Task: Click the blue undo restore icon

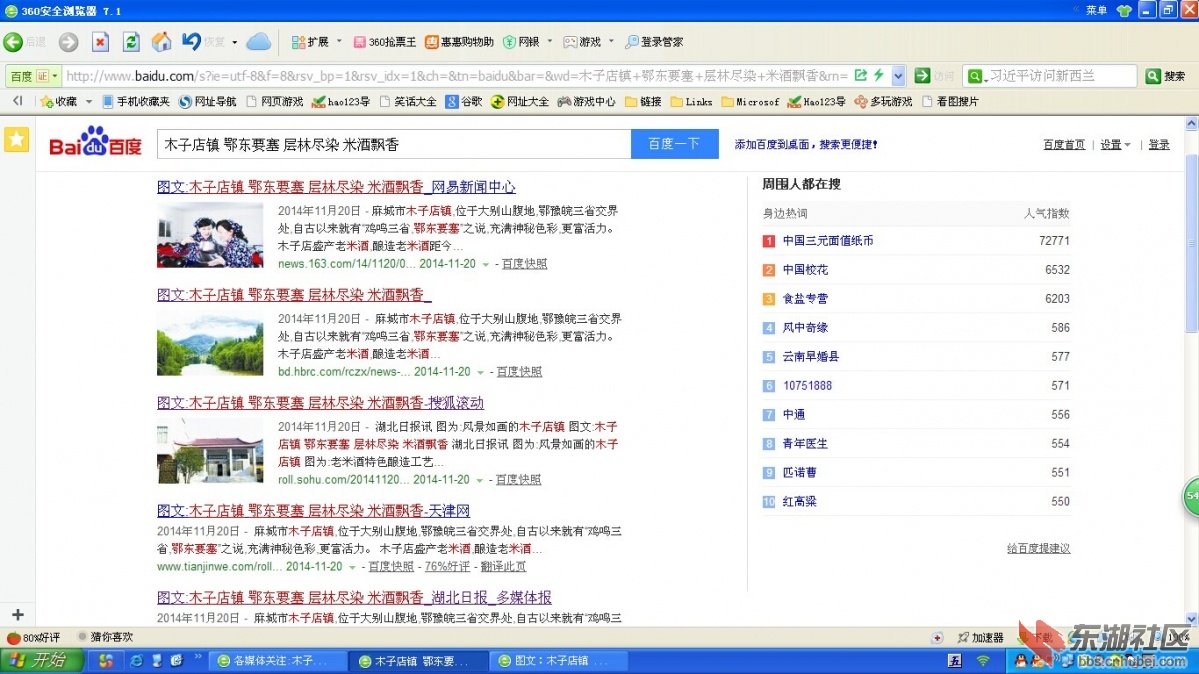Action: (x=191, y=41)
